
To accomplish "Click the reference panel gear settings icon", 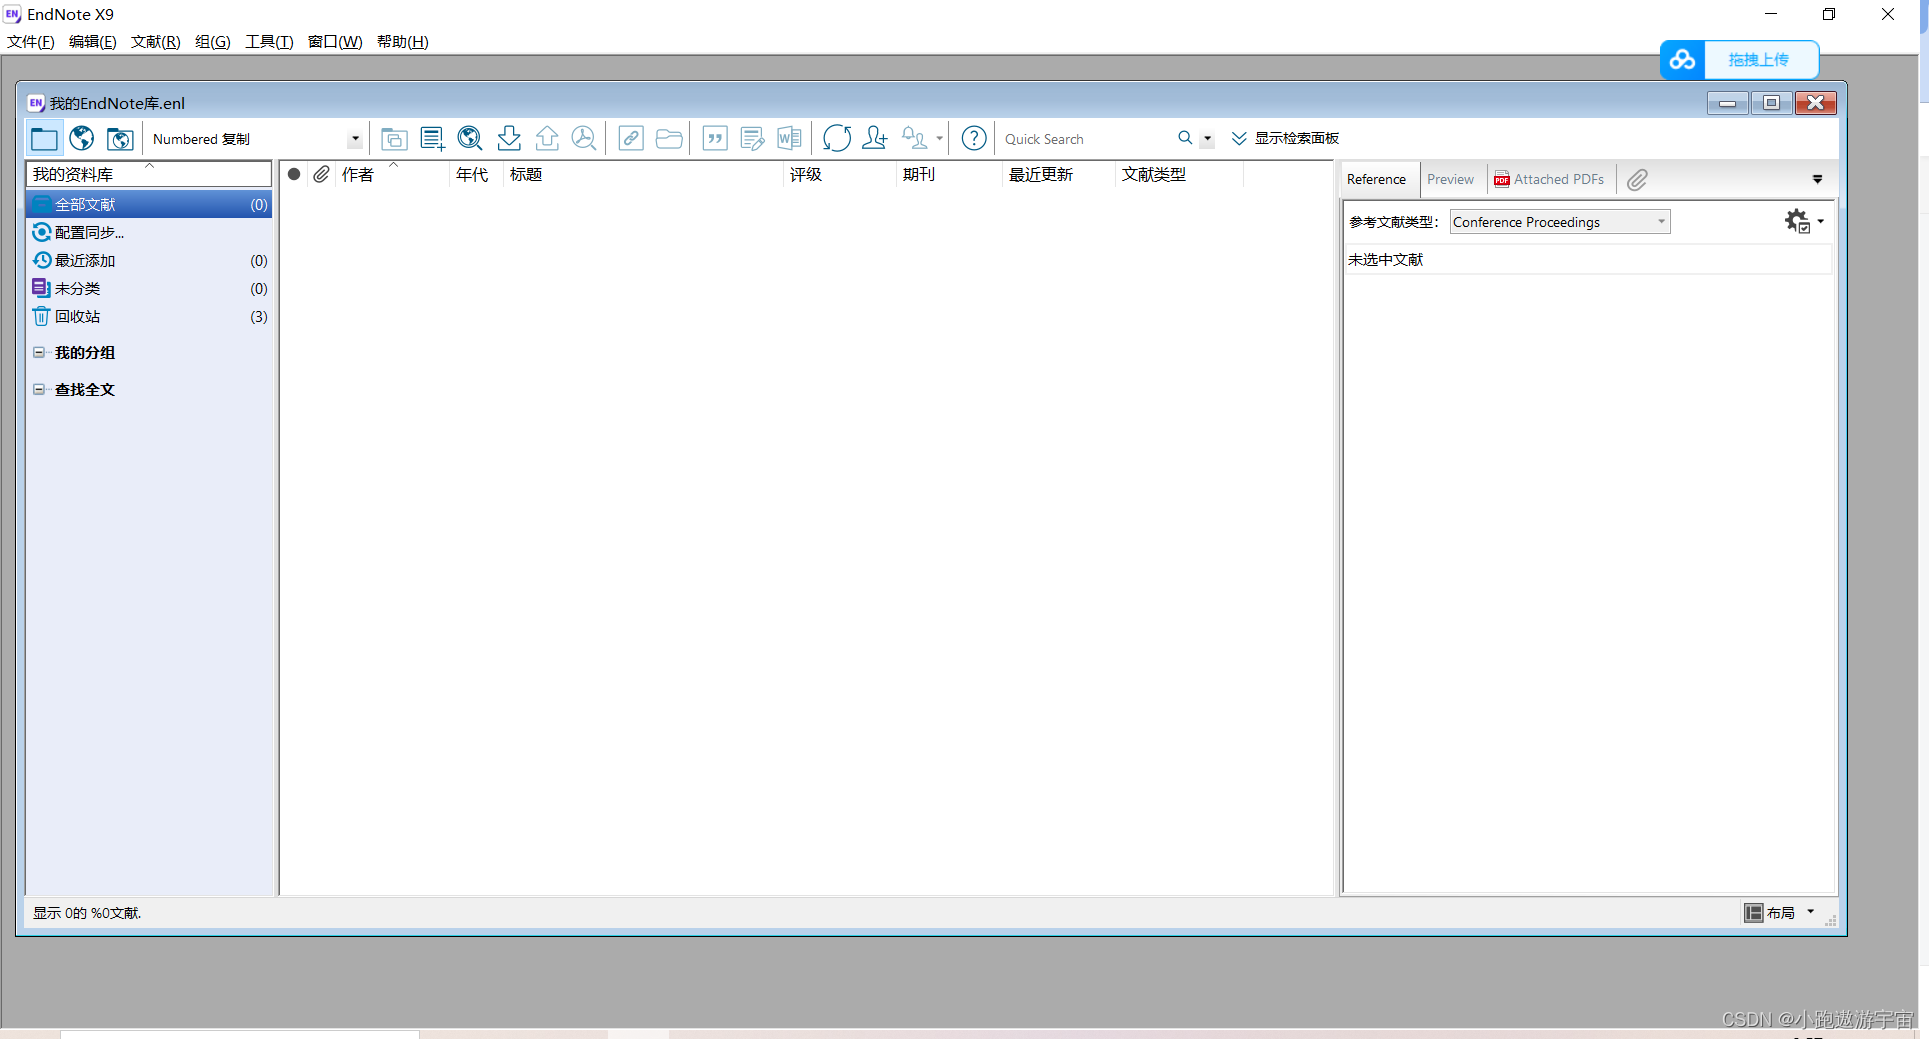I will click(x=1798, y=221).
